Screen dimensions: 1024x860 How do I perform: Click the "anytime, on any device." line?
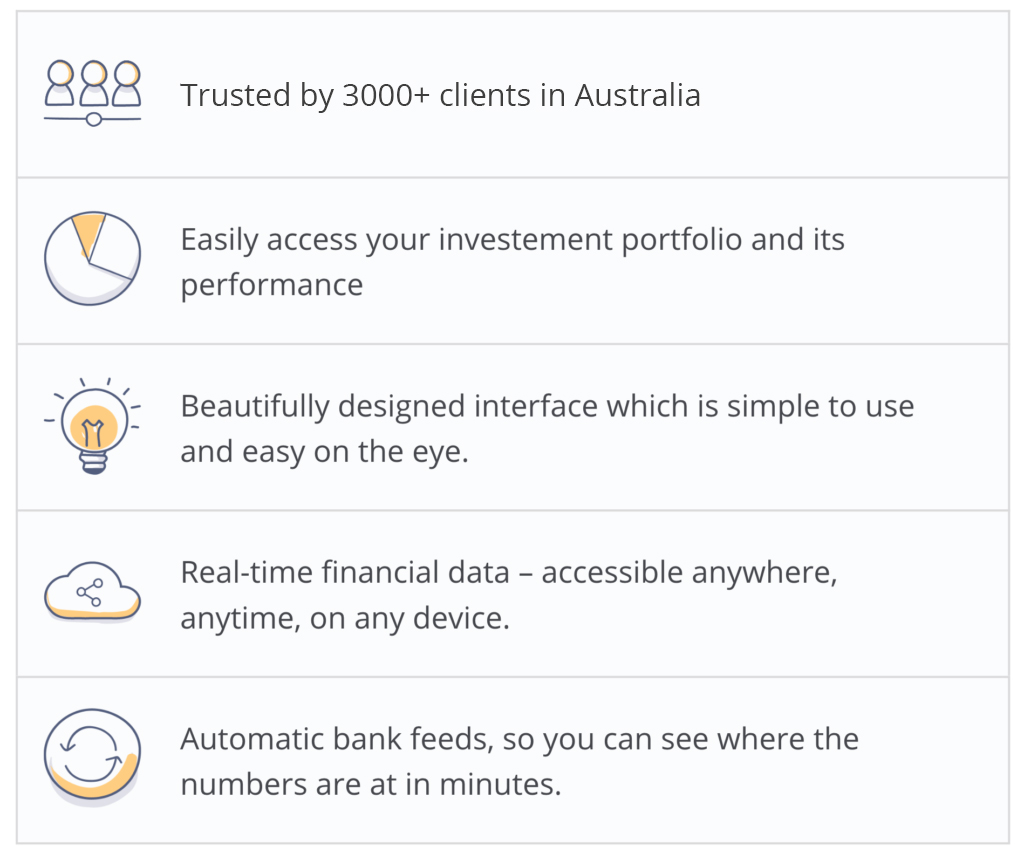(x=344, y=618)
